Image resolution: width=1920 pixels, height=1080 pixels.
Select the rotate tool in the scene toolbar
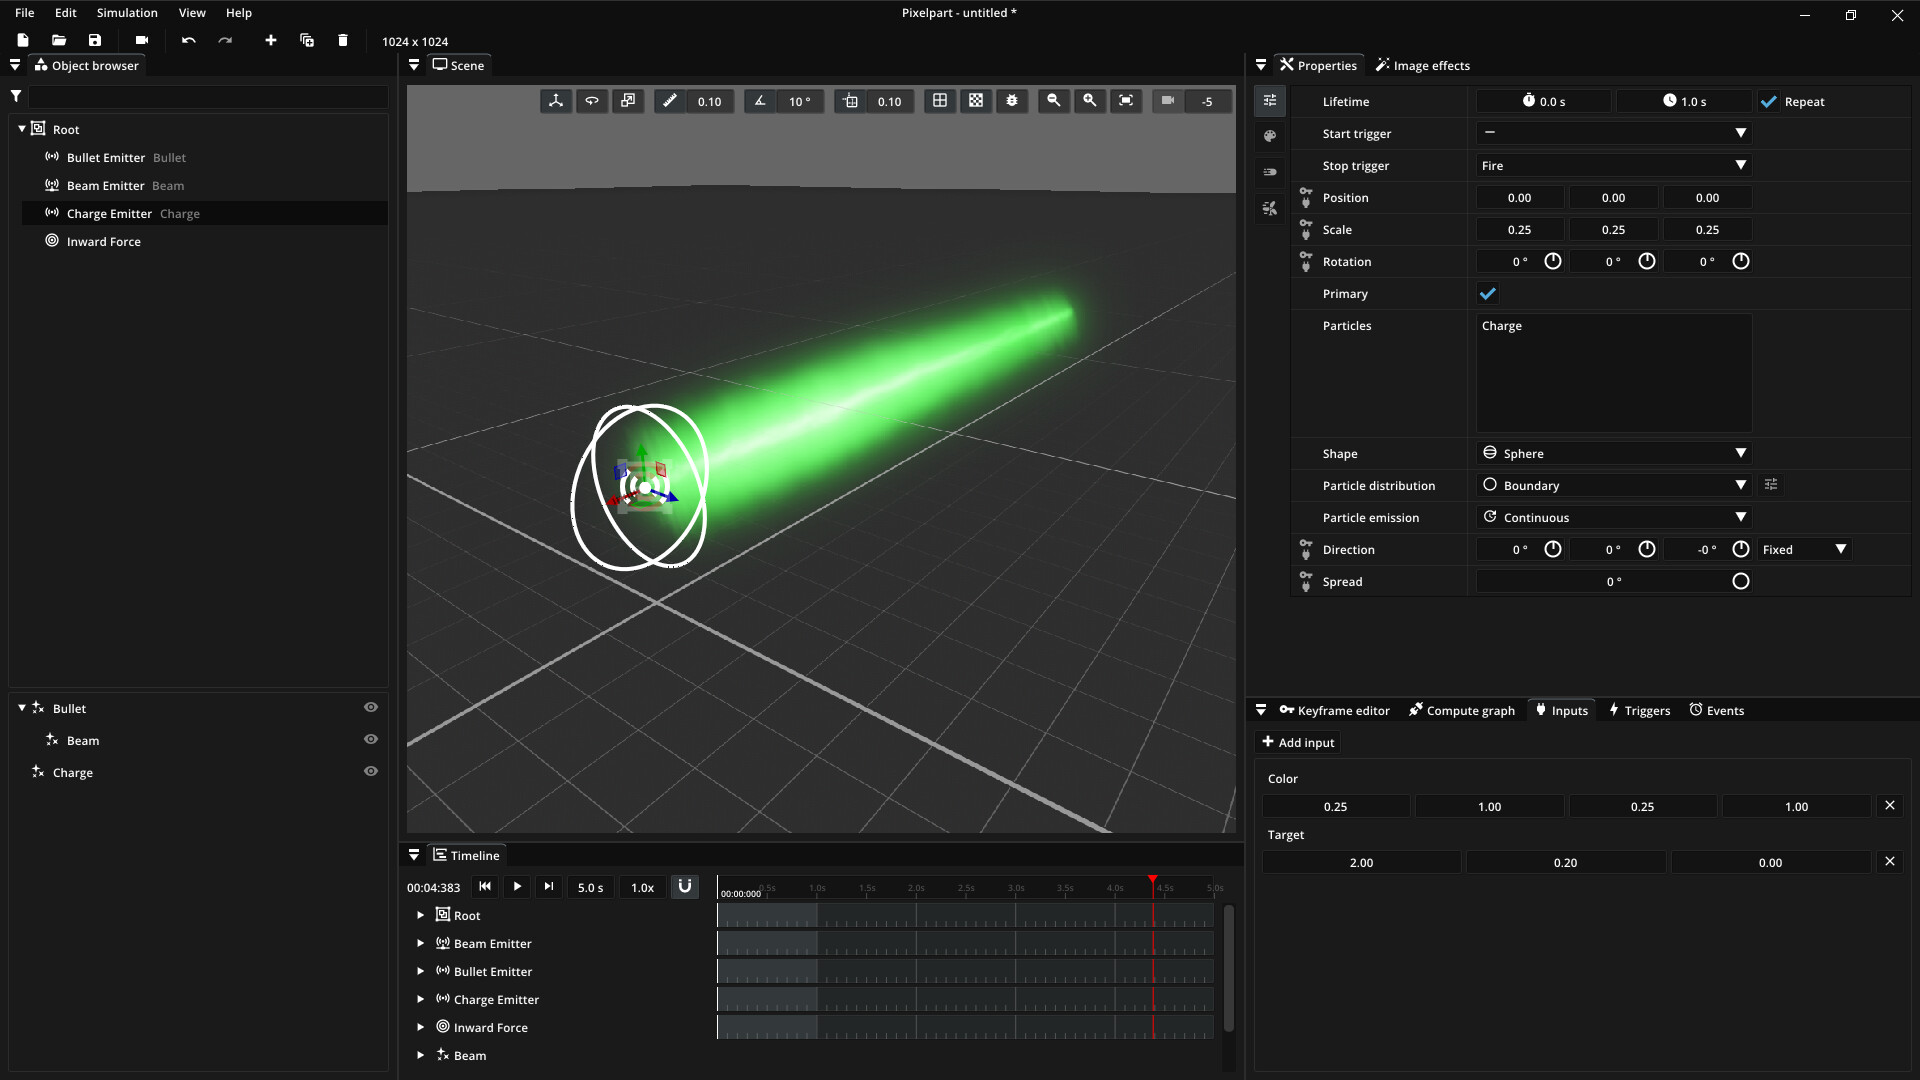pyautogui.click(x=592, y=101)
